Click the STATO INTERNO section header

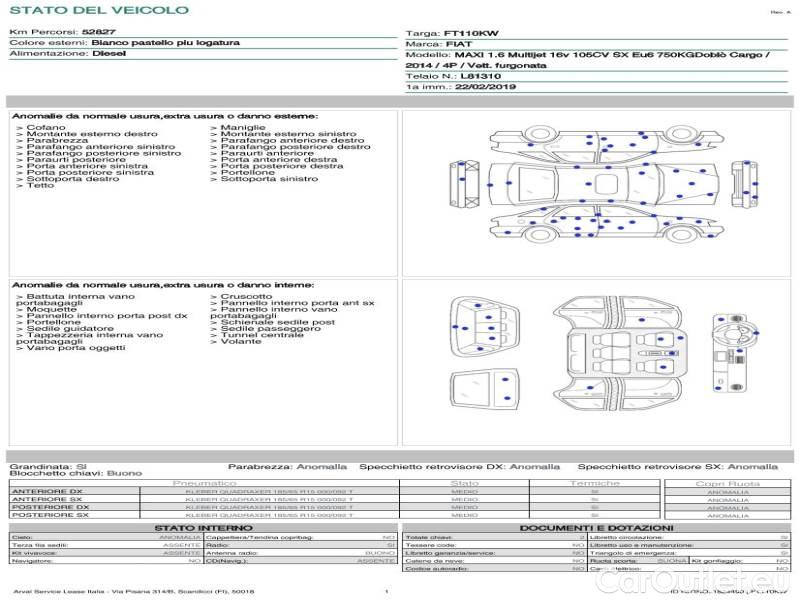[203, 528]
